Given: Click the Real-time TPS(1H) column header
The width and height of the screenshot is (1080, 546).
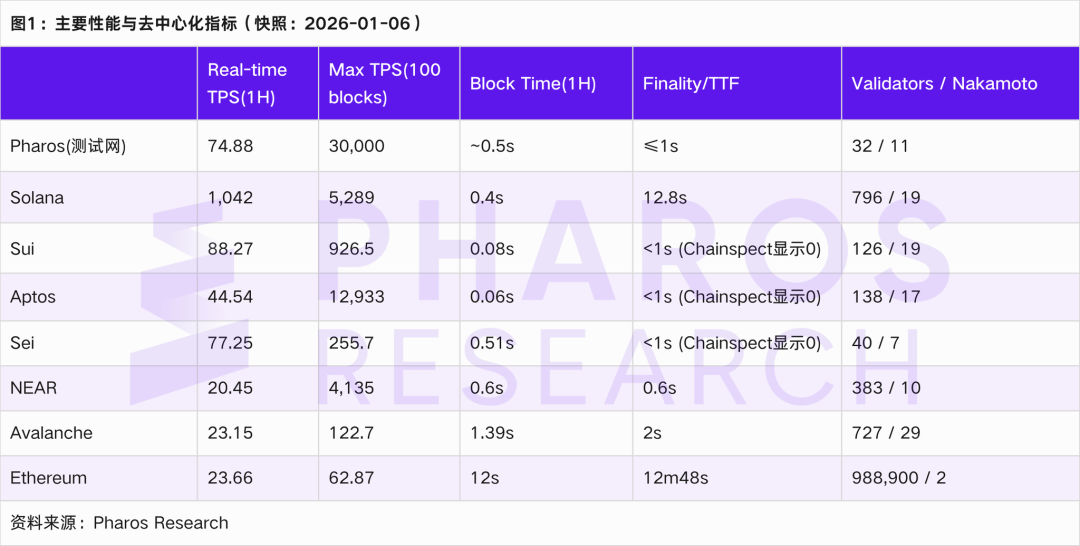Looking at the screenshot, I should pos(247,84).
